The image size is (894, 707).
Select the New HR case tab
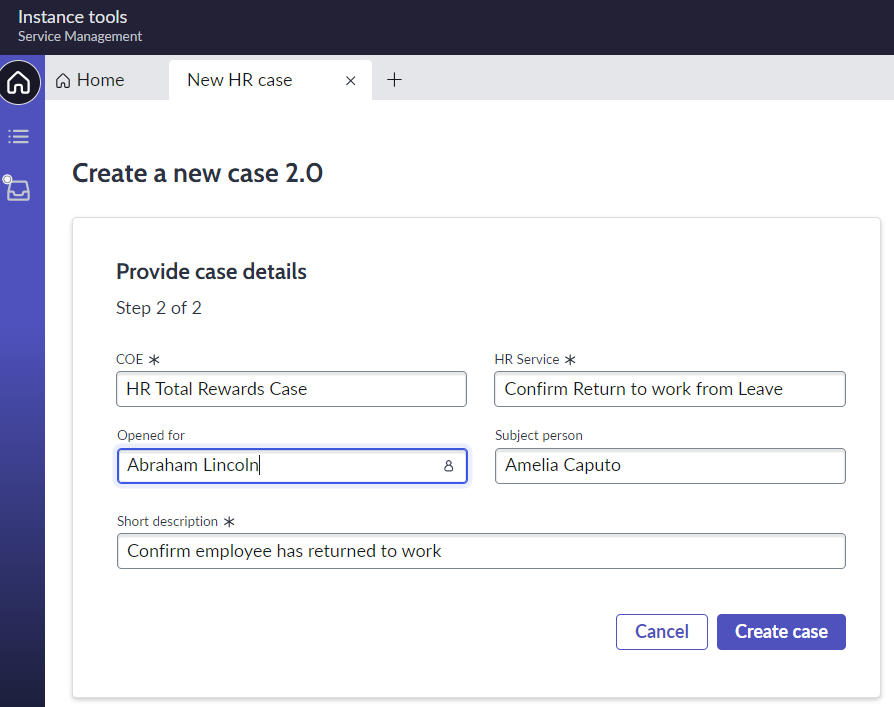242,79
